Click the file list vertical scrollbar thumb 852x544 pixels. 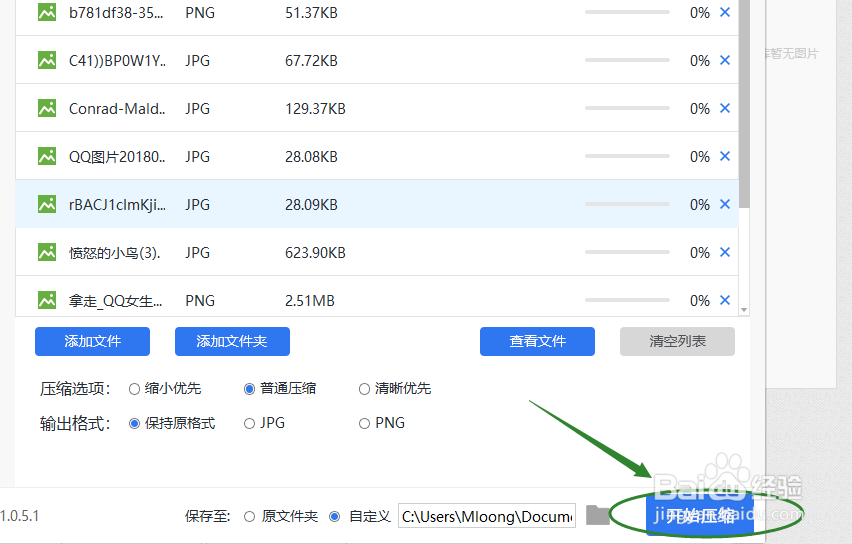[744, 103]
